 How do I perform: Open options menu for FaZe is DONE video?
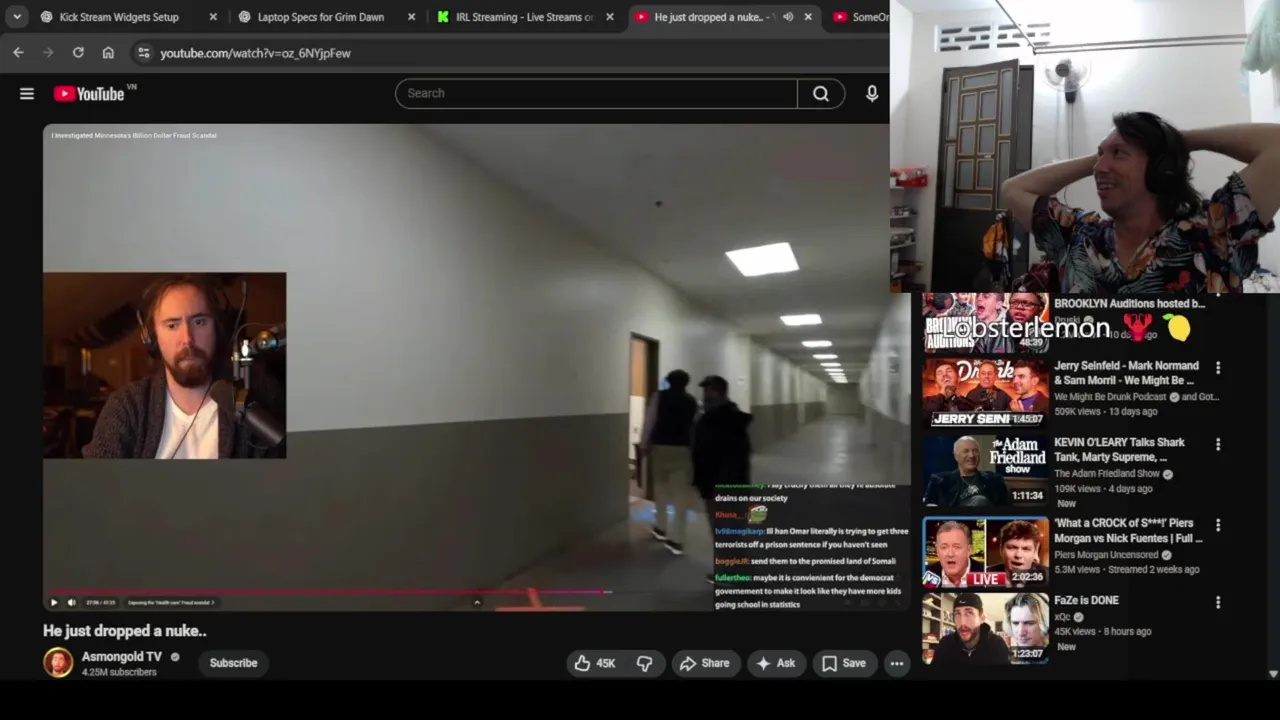(1218, 602)
